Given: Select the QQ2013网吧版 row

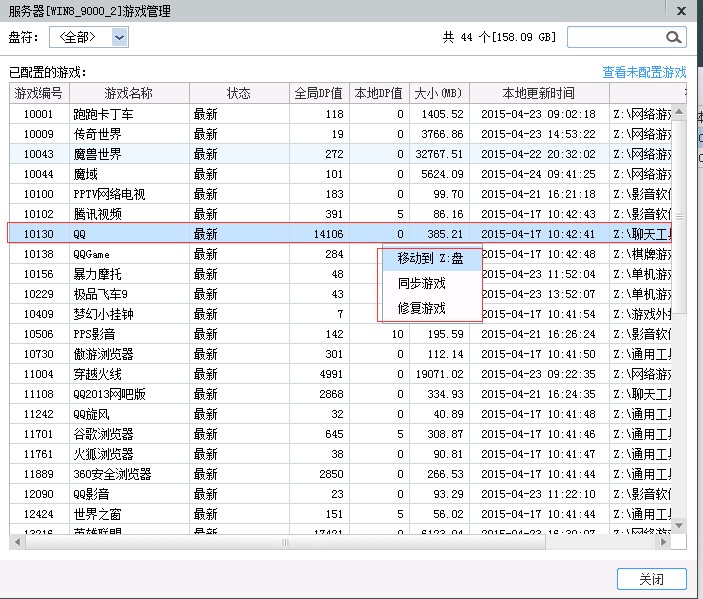Looking at the screenshot, I should pos(340,394).
